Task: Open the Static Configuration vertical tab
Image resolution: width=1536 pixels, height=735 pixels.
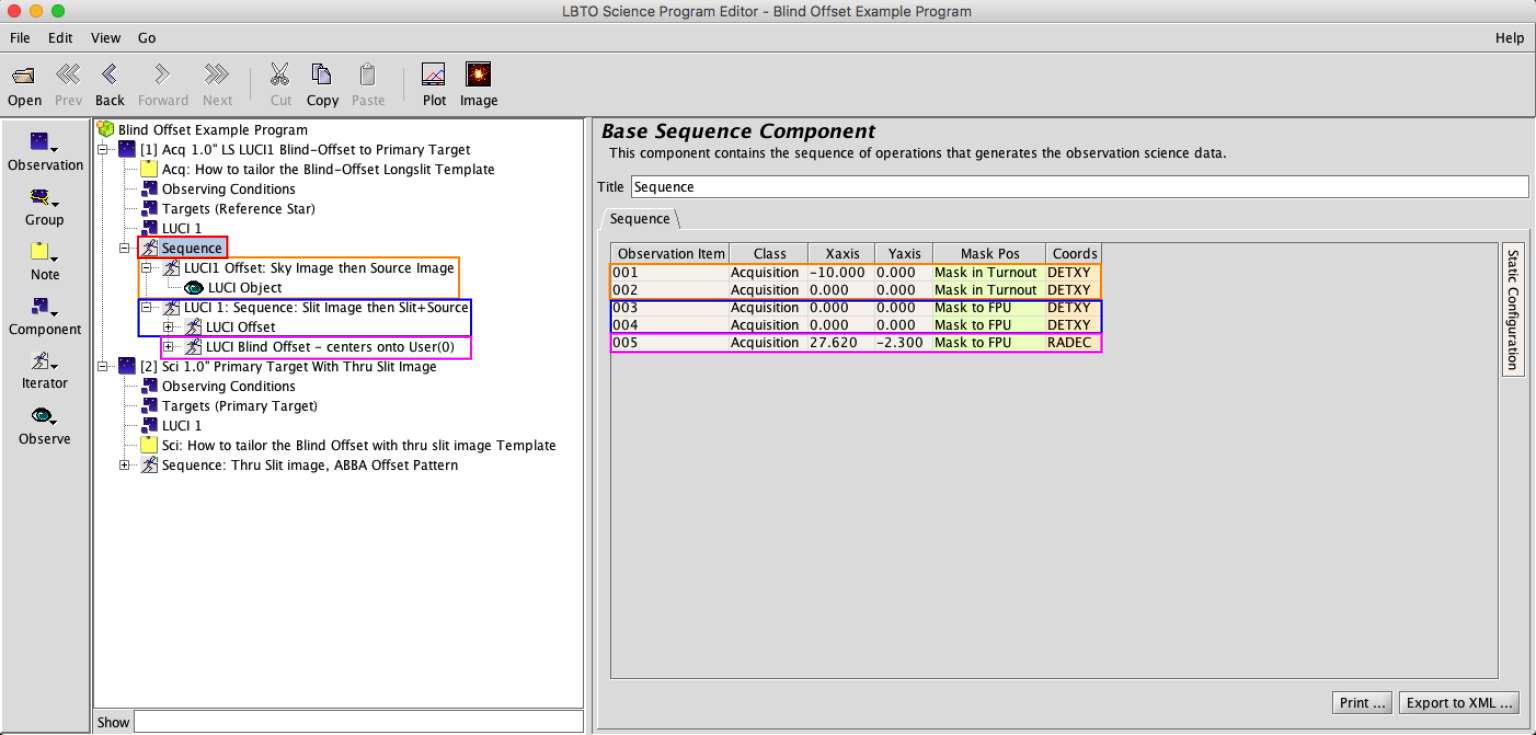Action: 1512,308
